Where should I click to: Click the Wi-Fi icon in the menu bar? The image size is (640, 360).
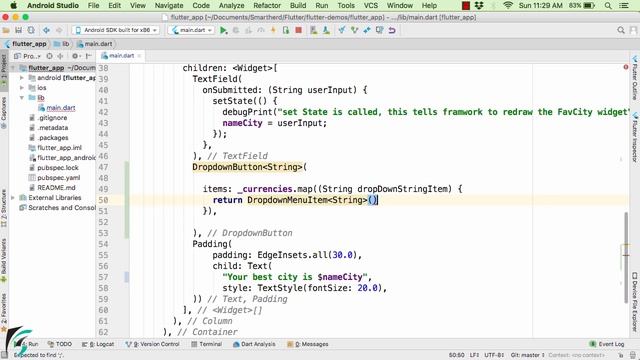pyautogui.click(x=508, y=6)
